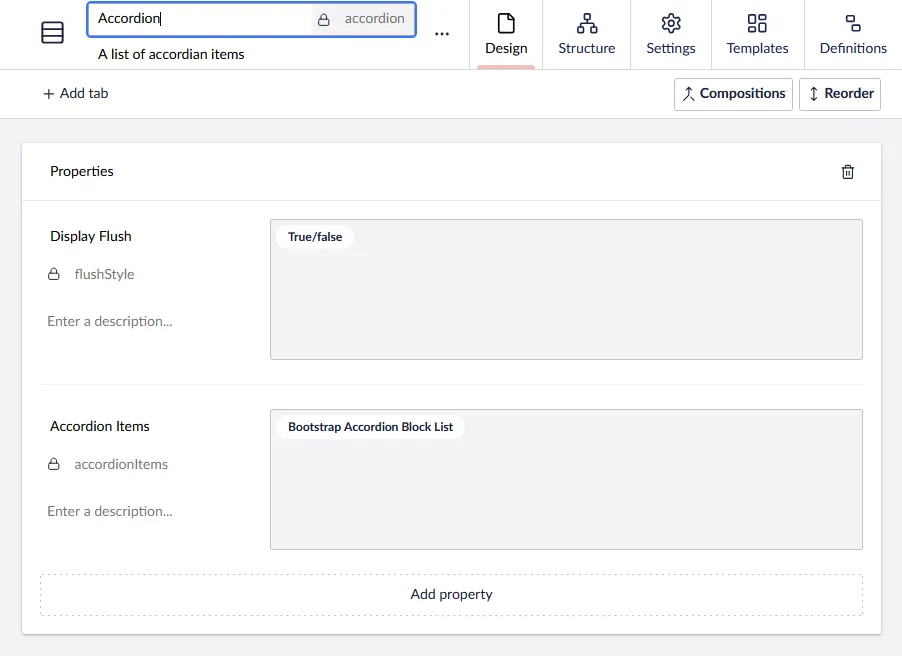The width and height of the screenshot is (902, 656).
Task: Click the lock icon next to accordion alias
Action: pyautogui.click(x=323, y=19)
